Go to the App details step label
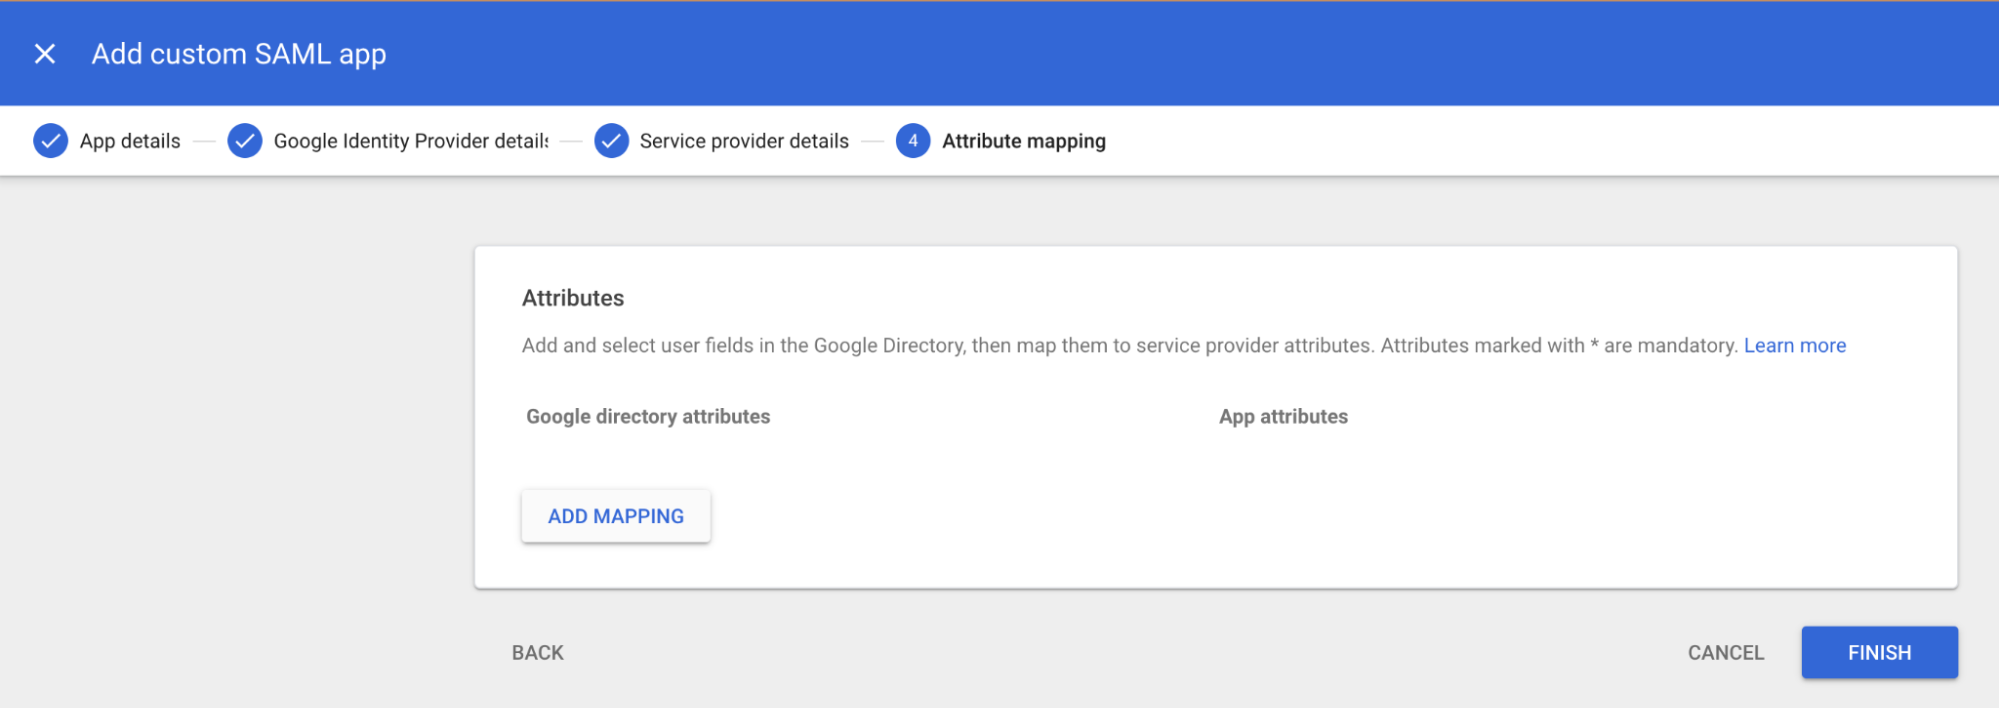This screenshot has height=708, width=1999. click(130, 141)
